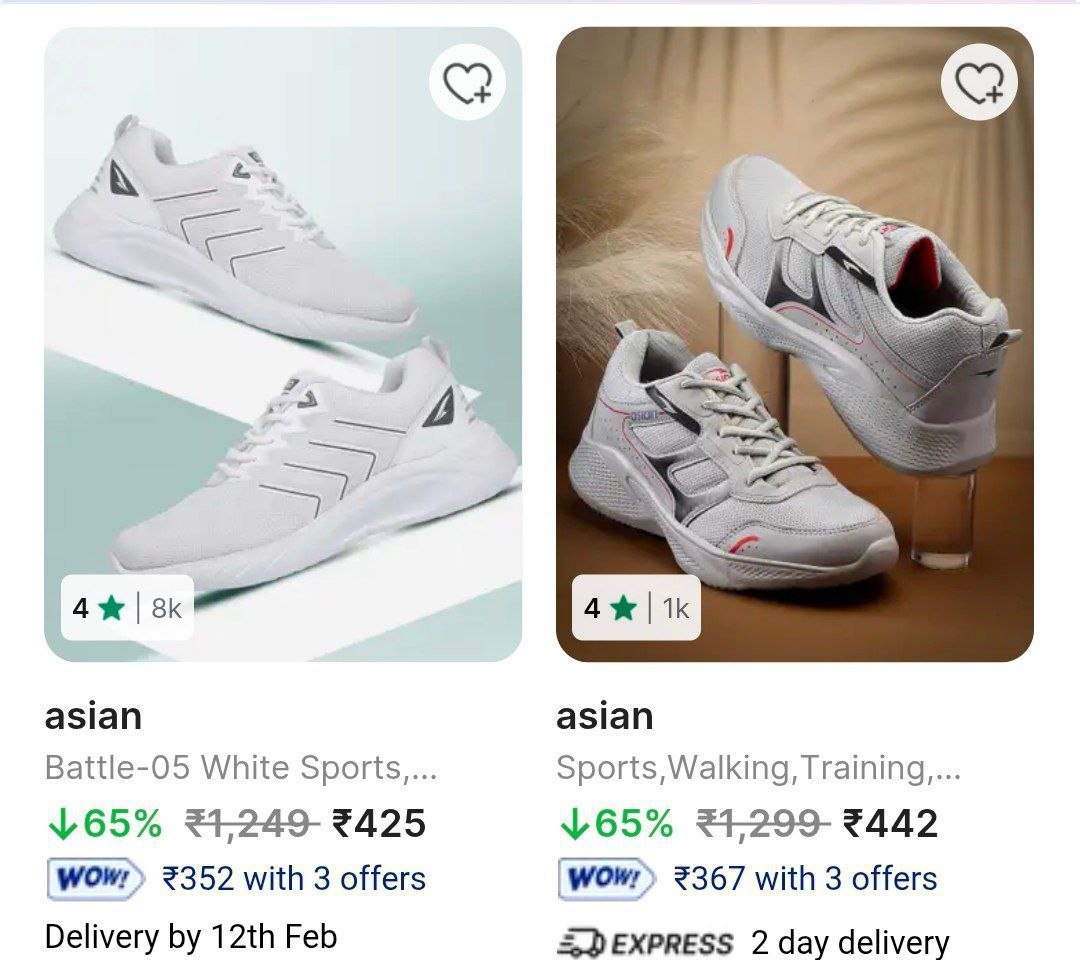
Task: Tap the asian brand name above Sports, Walking
Action: click(605, 716)
